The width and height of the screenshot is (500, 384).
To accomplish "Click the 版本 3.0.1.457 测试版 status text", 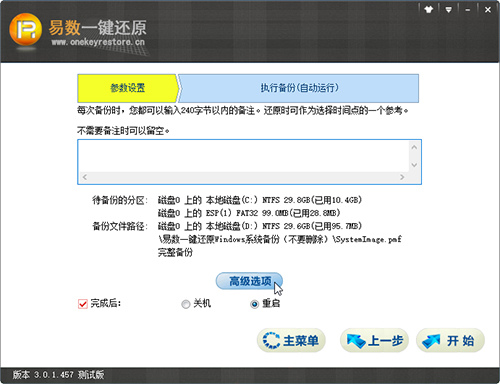I will click(x=58, y=375).
